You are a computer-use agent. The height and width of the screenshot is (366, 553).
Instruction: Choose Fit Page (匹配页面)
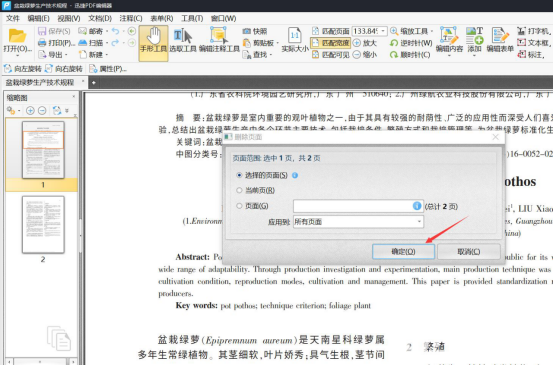(x=330, y=31)
